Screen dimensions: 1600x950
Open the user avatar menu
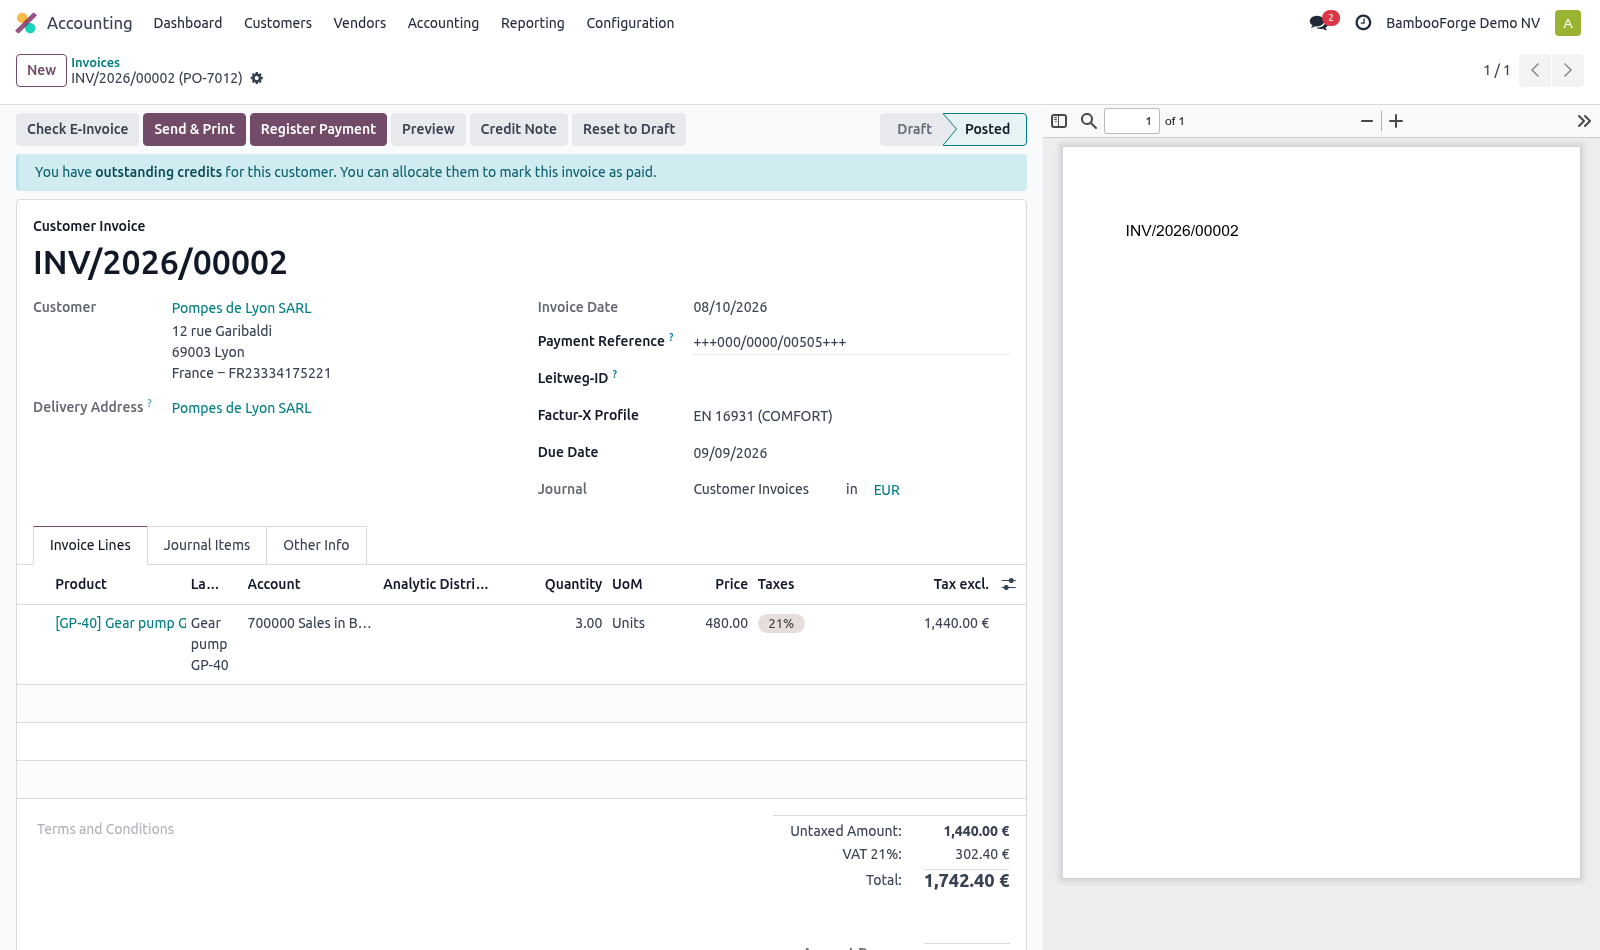(x=1568, y=23)
